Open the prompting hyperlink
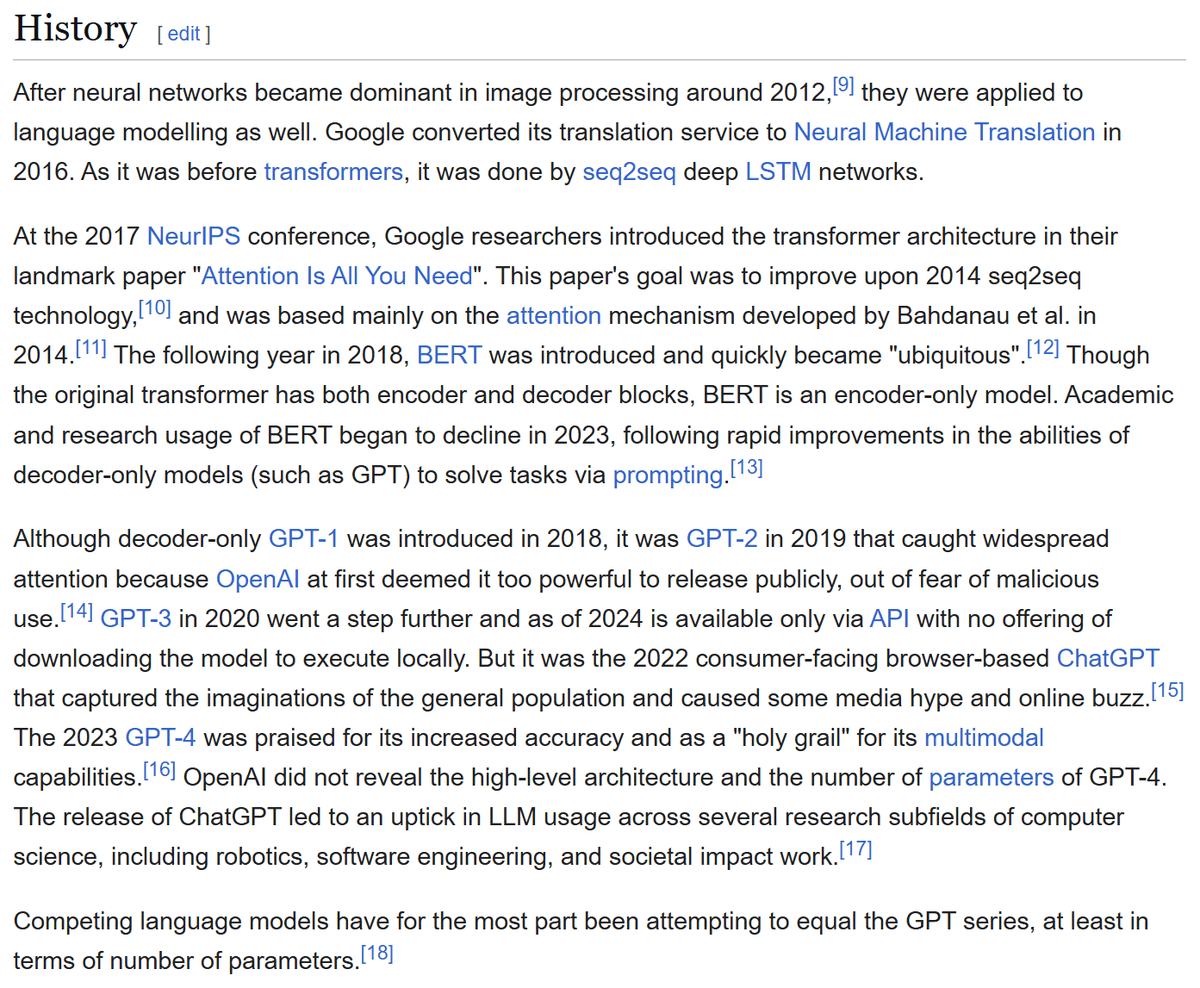 (x=666, y=474)
